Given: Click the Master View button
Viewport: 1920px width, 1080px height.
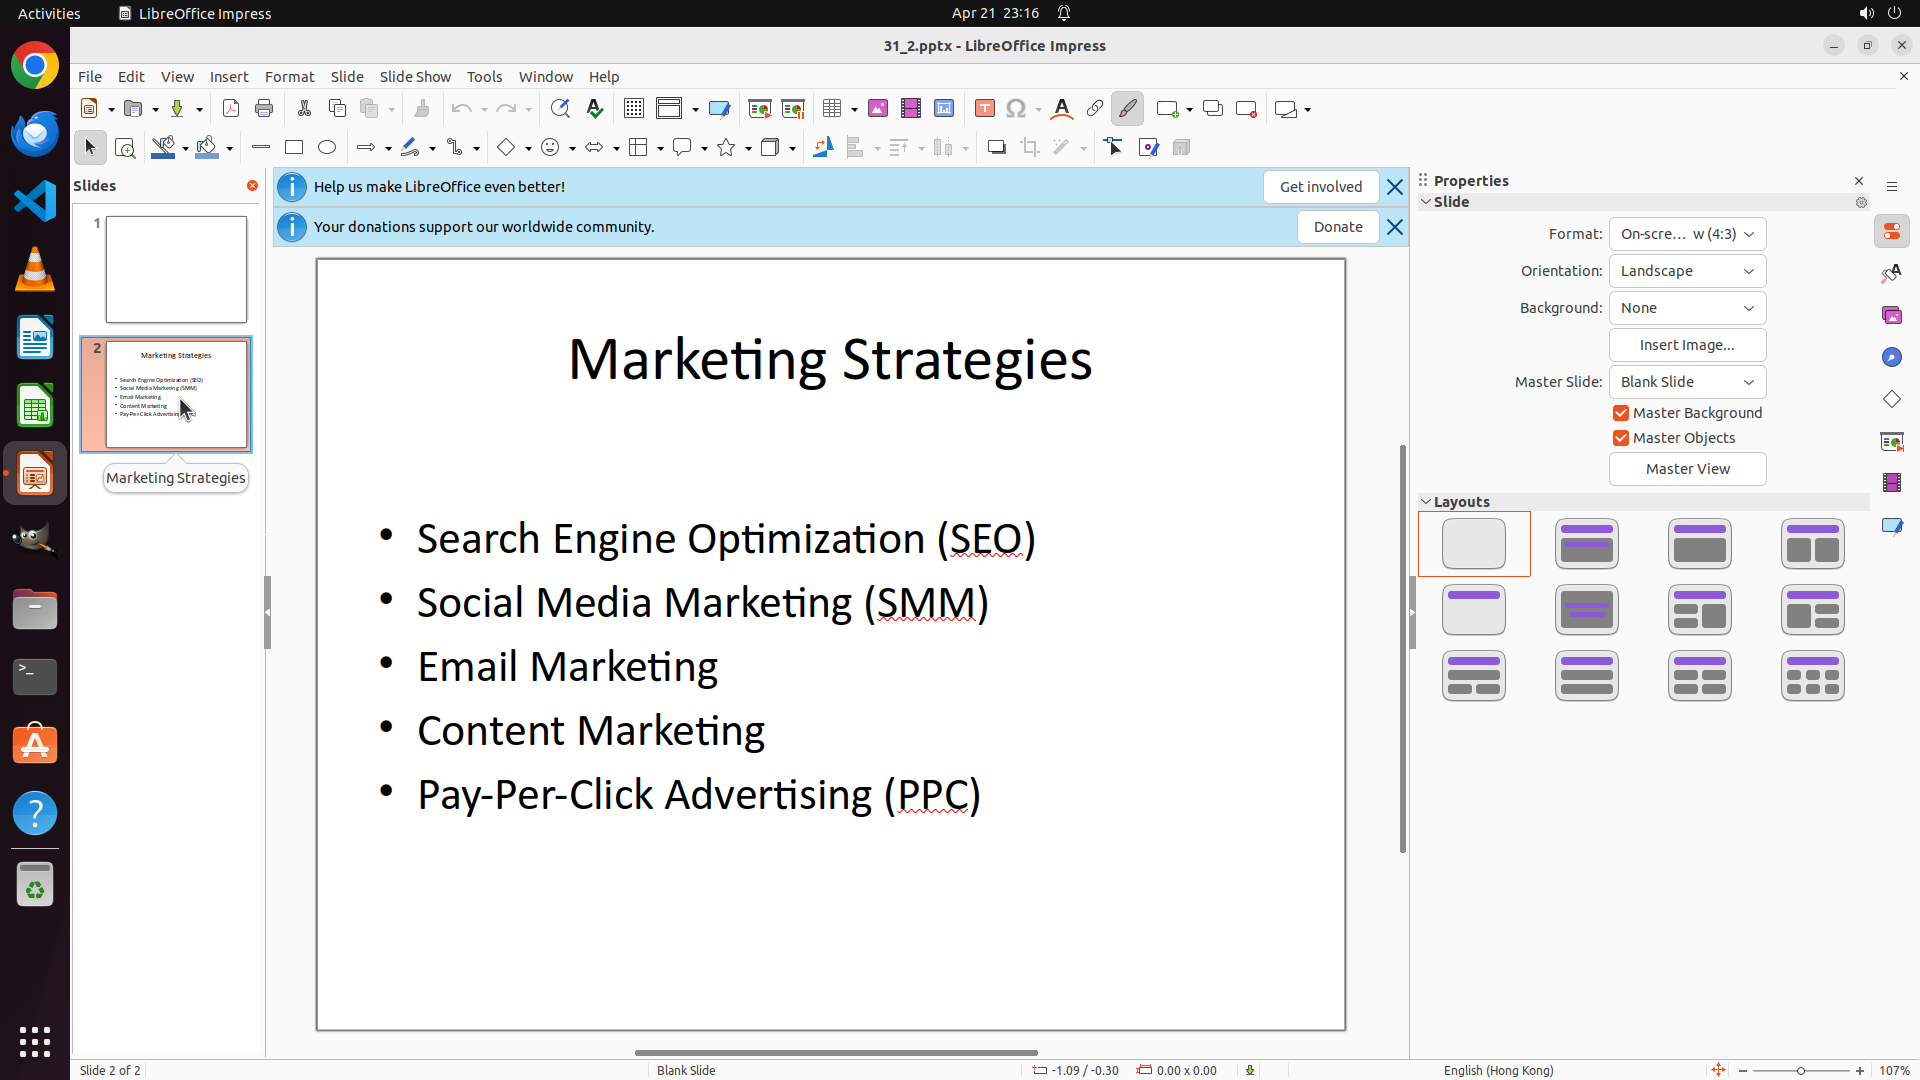Looking at the screenshot, I should click(x=1687, y=469).
